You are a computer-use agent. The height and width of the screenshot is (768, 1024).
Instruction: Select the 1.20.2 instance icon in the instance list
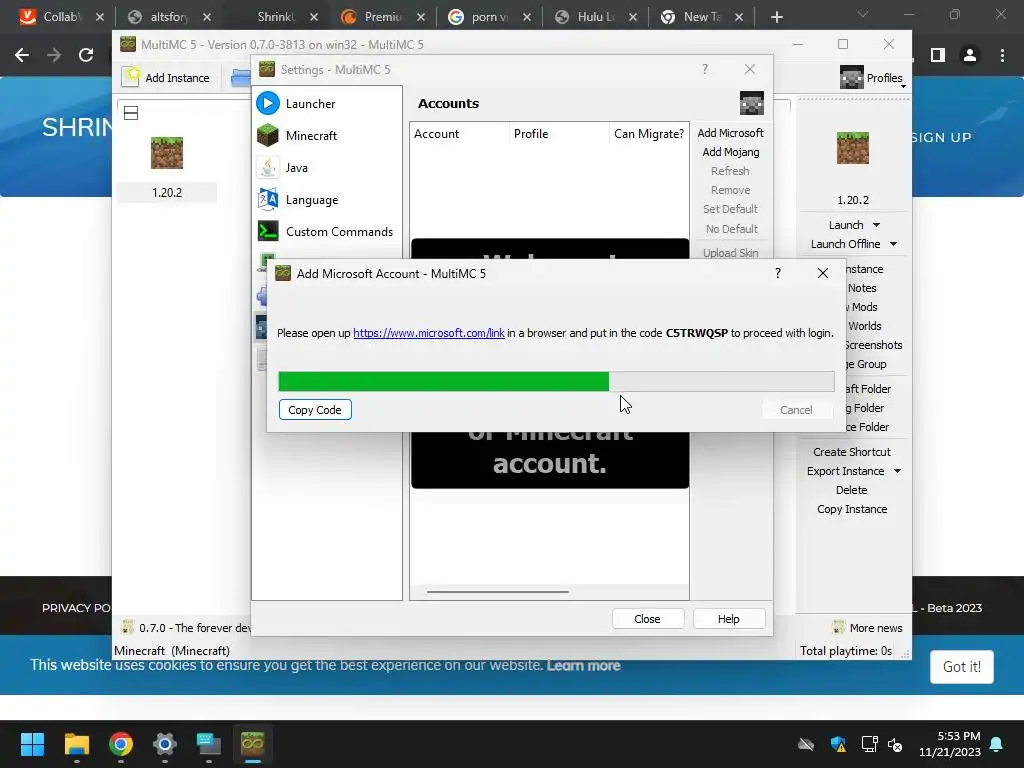[x=167, y=153]
